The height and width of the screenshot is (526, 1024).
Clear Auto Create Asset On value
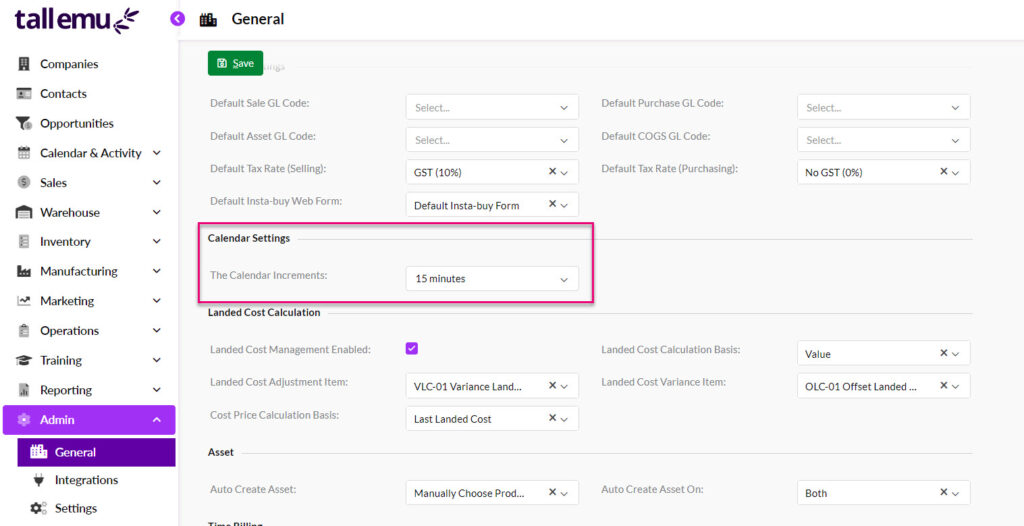tap(944, 492)
